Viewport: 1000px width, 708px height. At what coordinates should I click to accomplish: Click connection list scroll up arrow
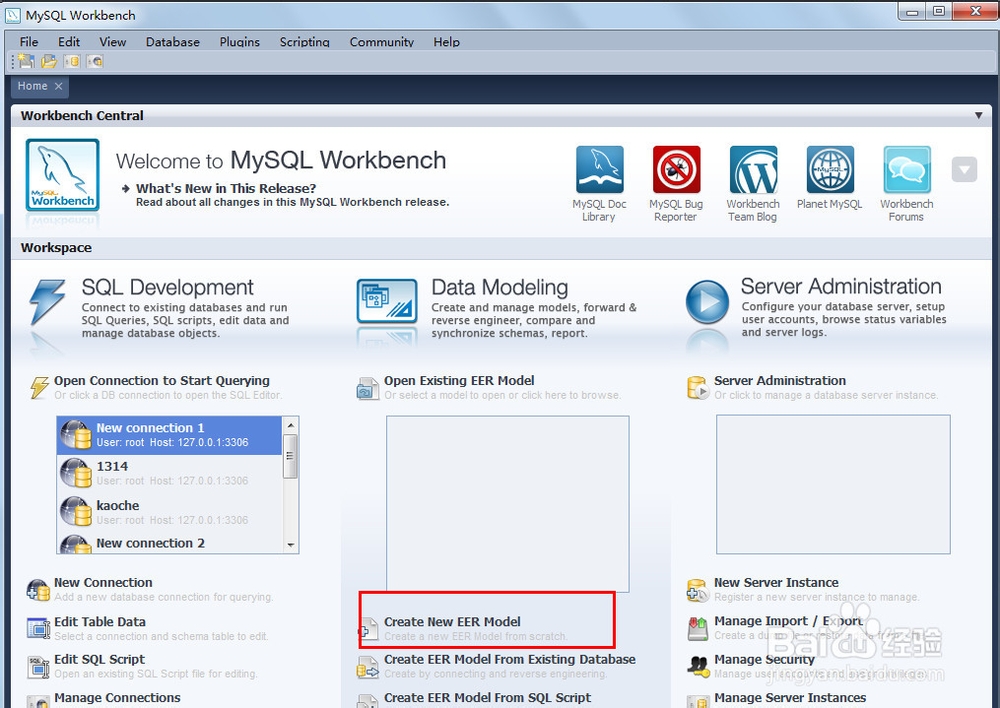point(291,425)
